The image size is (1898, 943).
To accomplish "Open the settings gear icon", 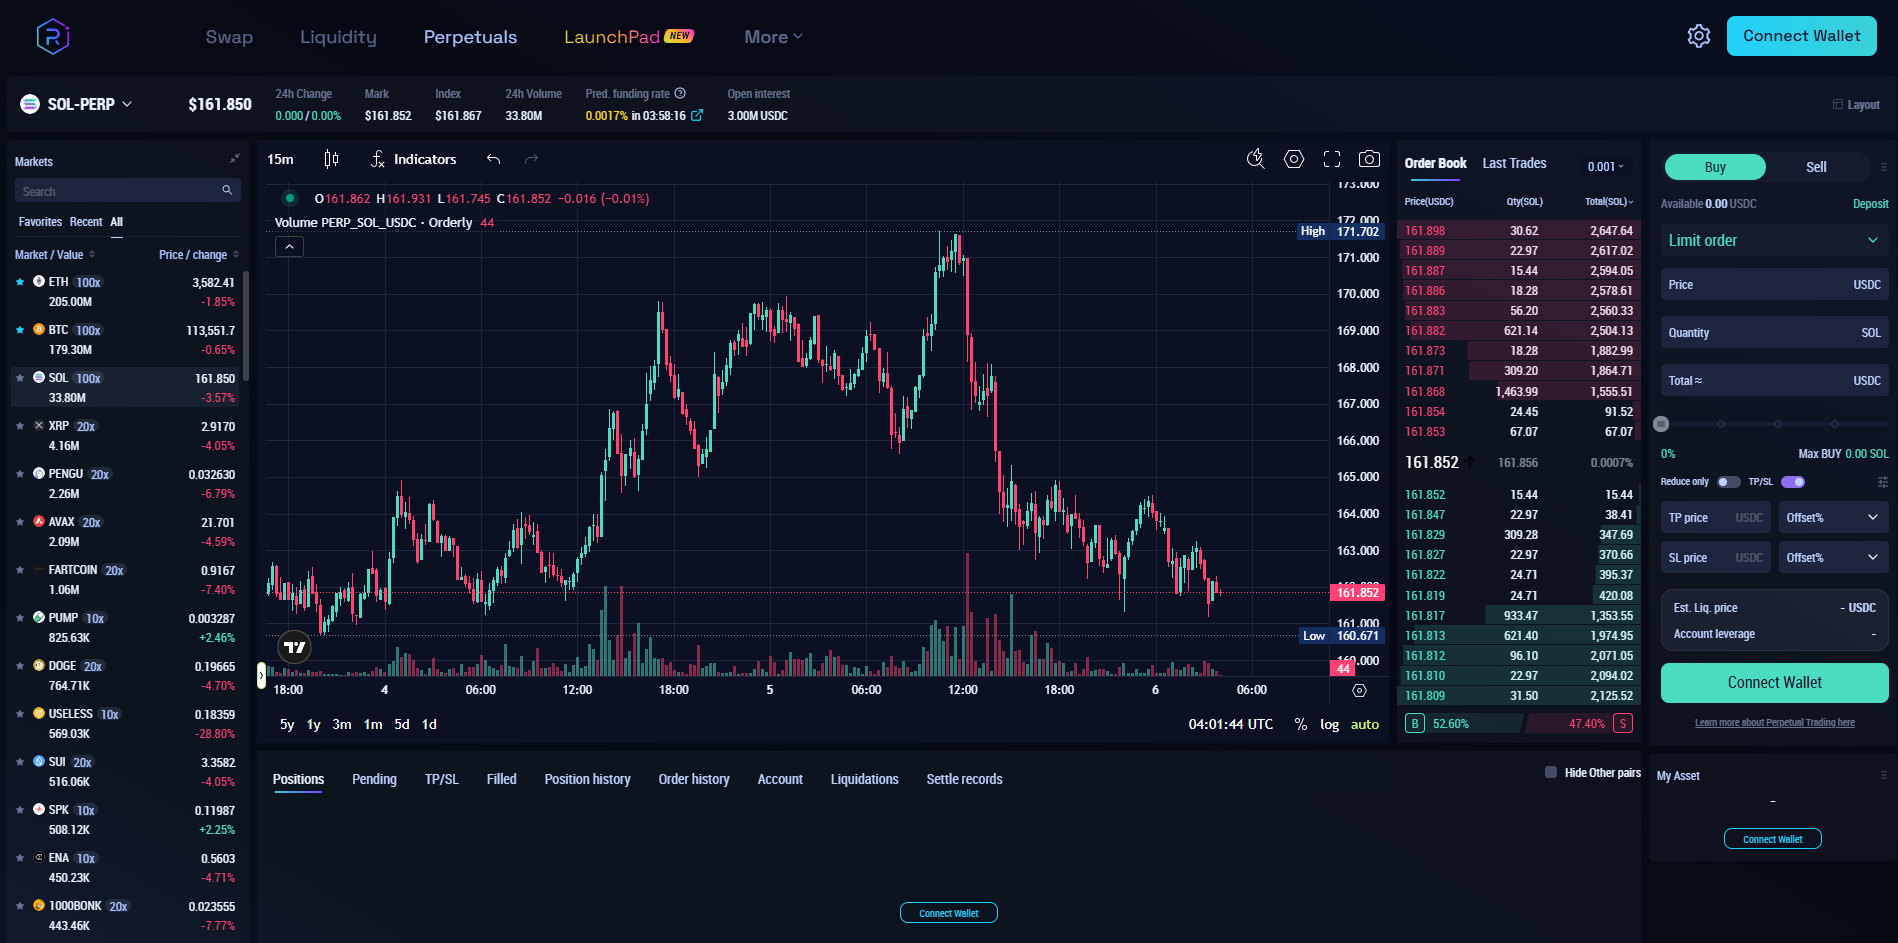I will 1698,37.
